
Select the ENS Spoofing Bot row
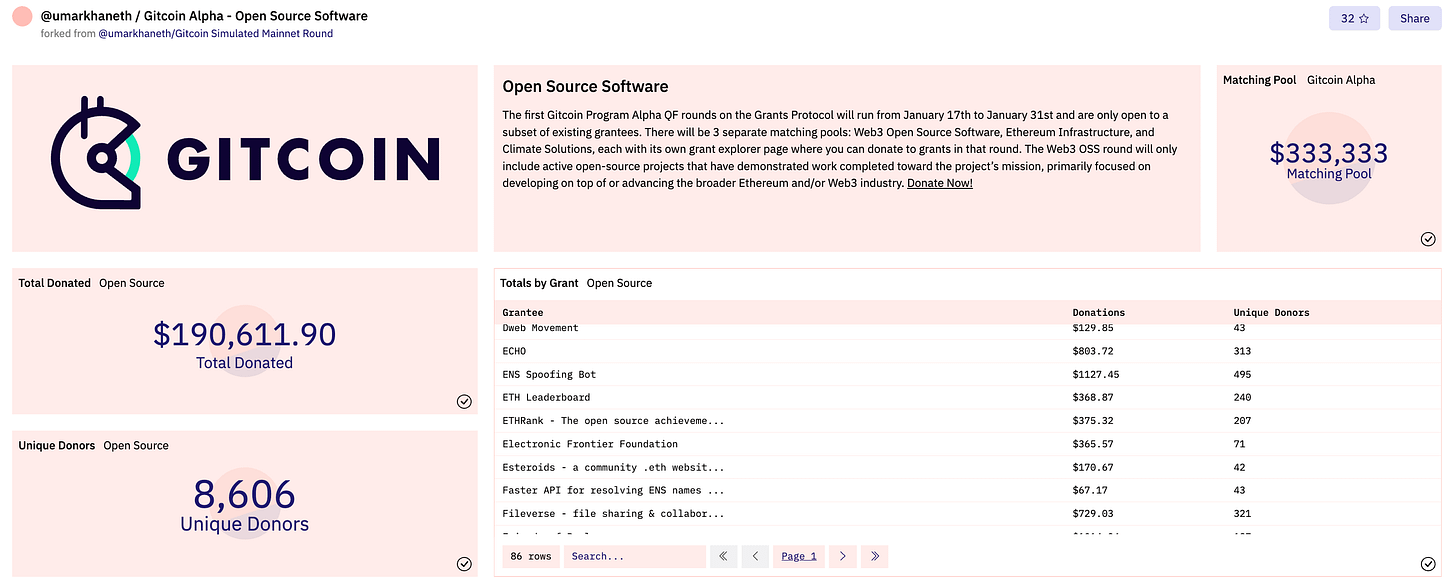[968, 374]
